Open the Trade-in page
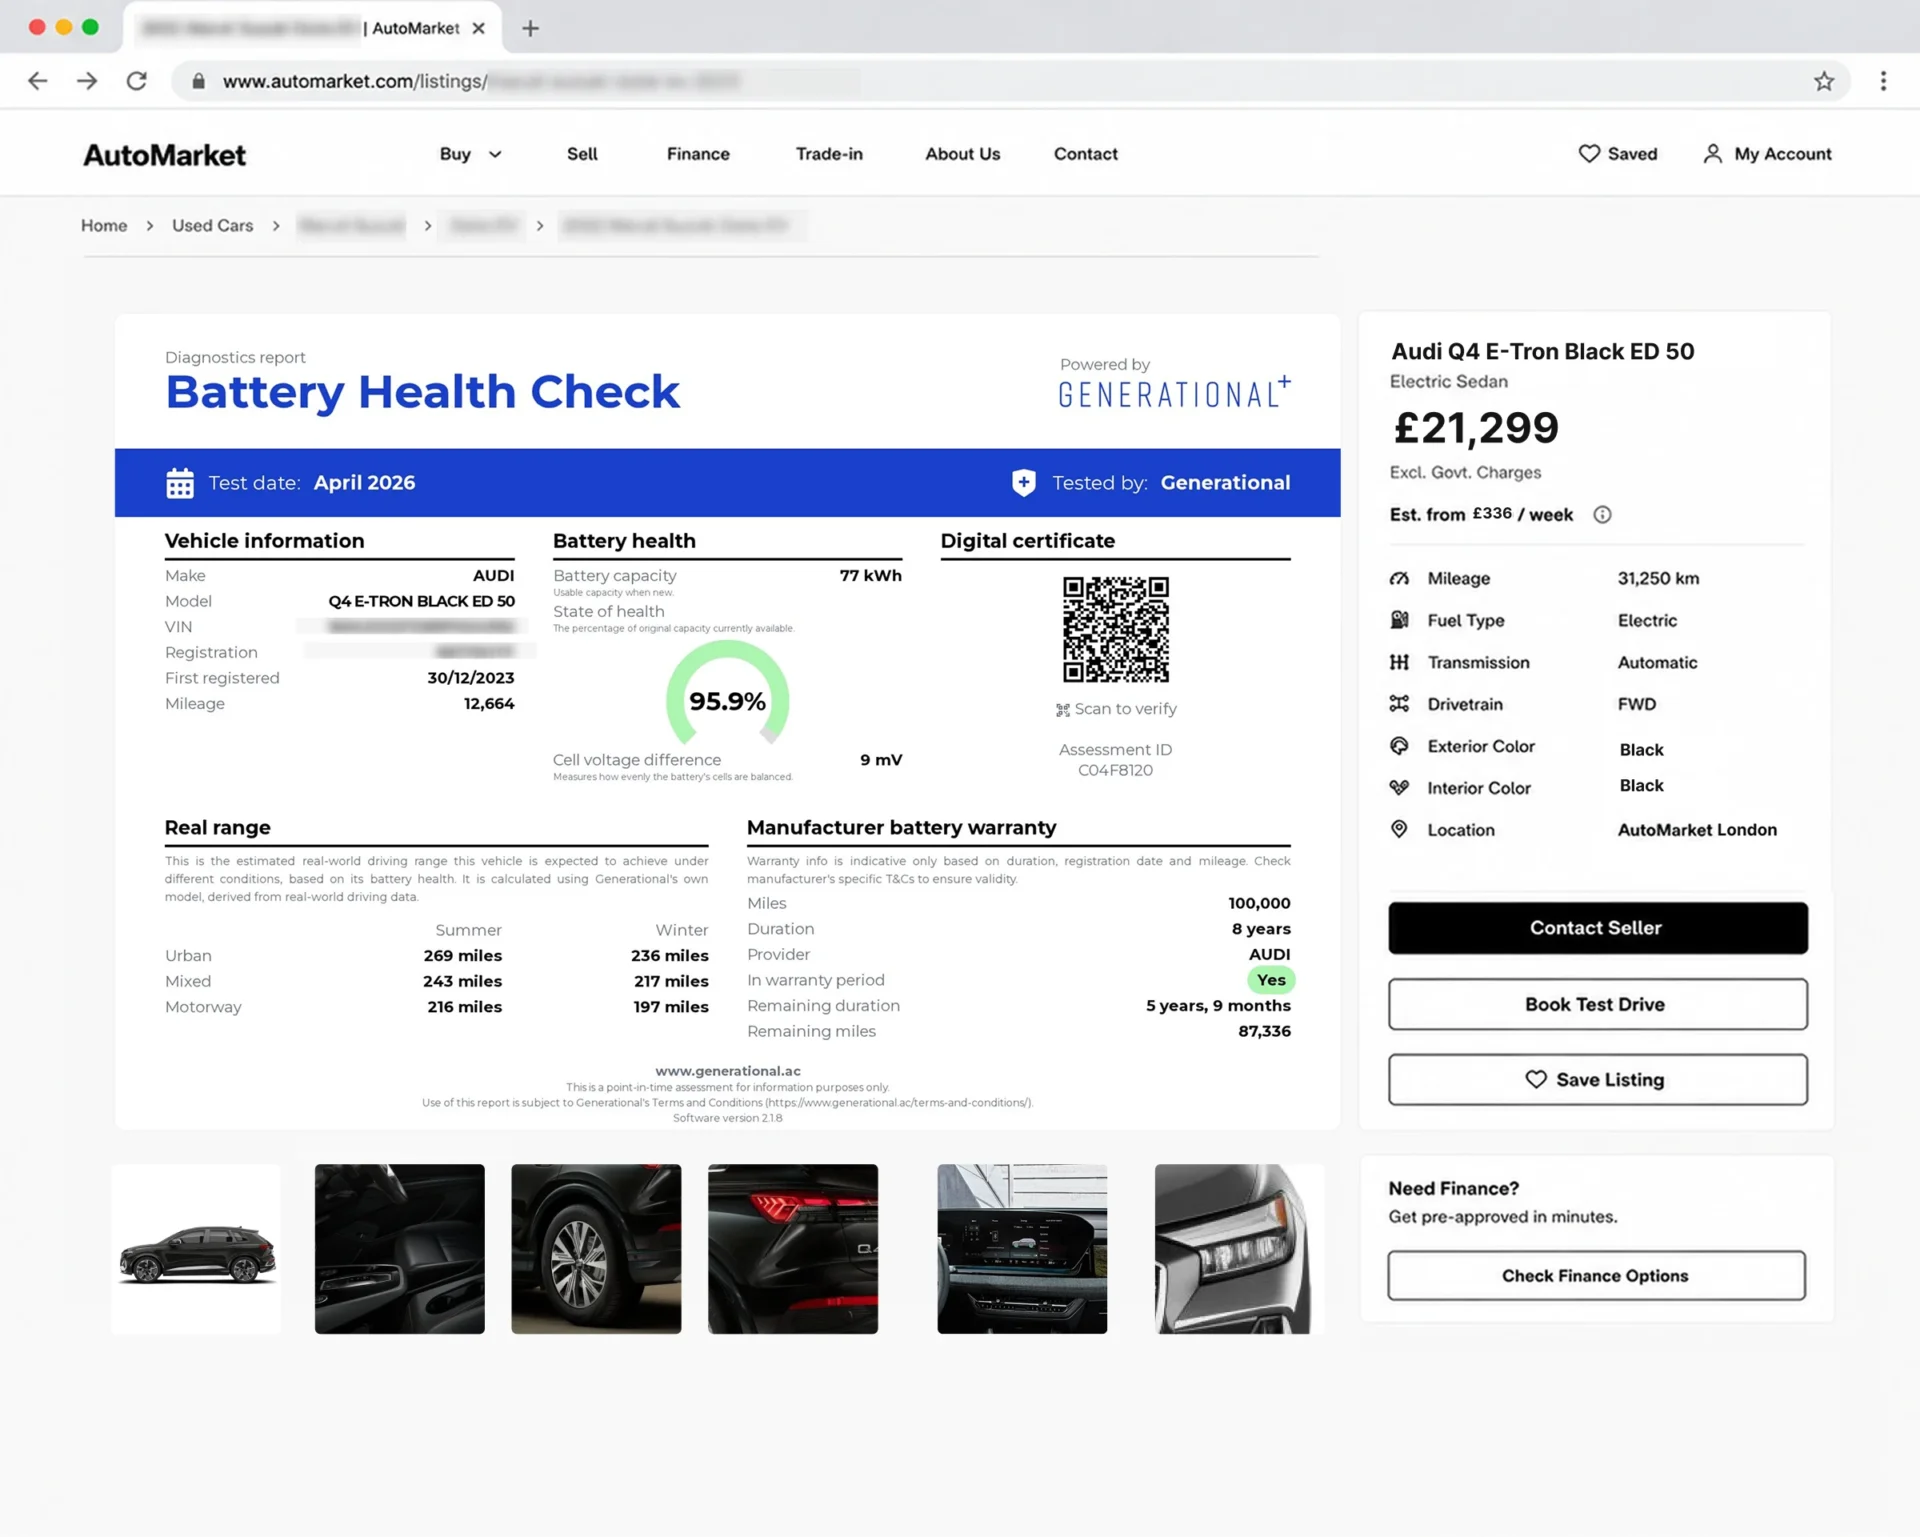Image resolution: width=1920 pixels, height=1537 pixels. pyautogui.click(x=829, y=154)
